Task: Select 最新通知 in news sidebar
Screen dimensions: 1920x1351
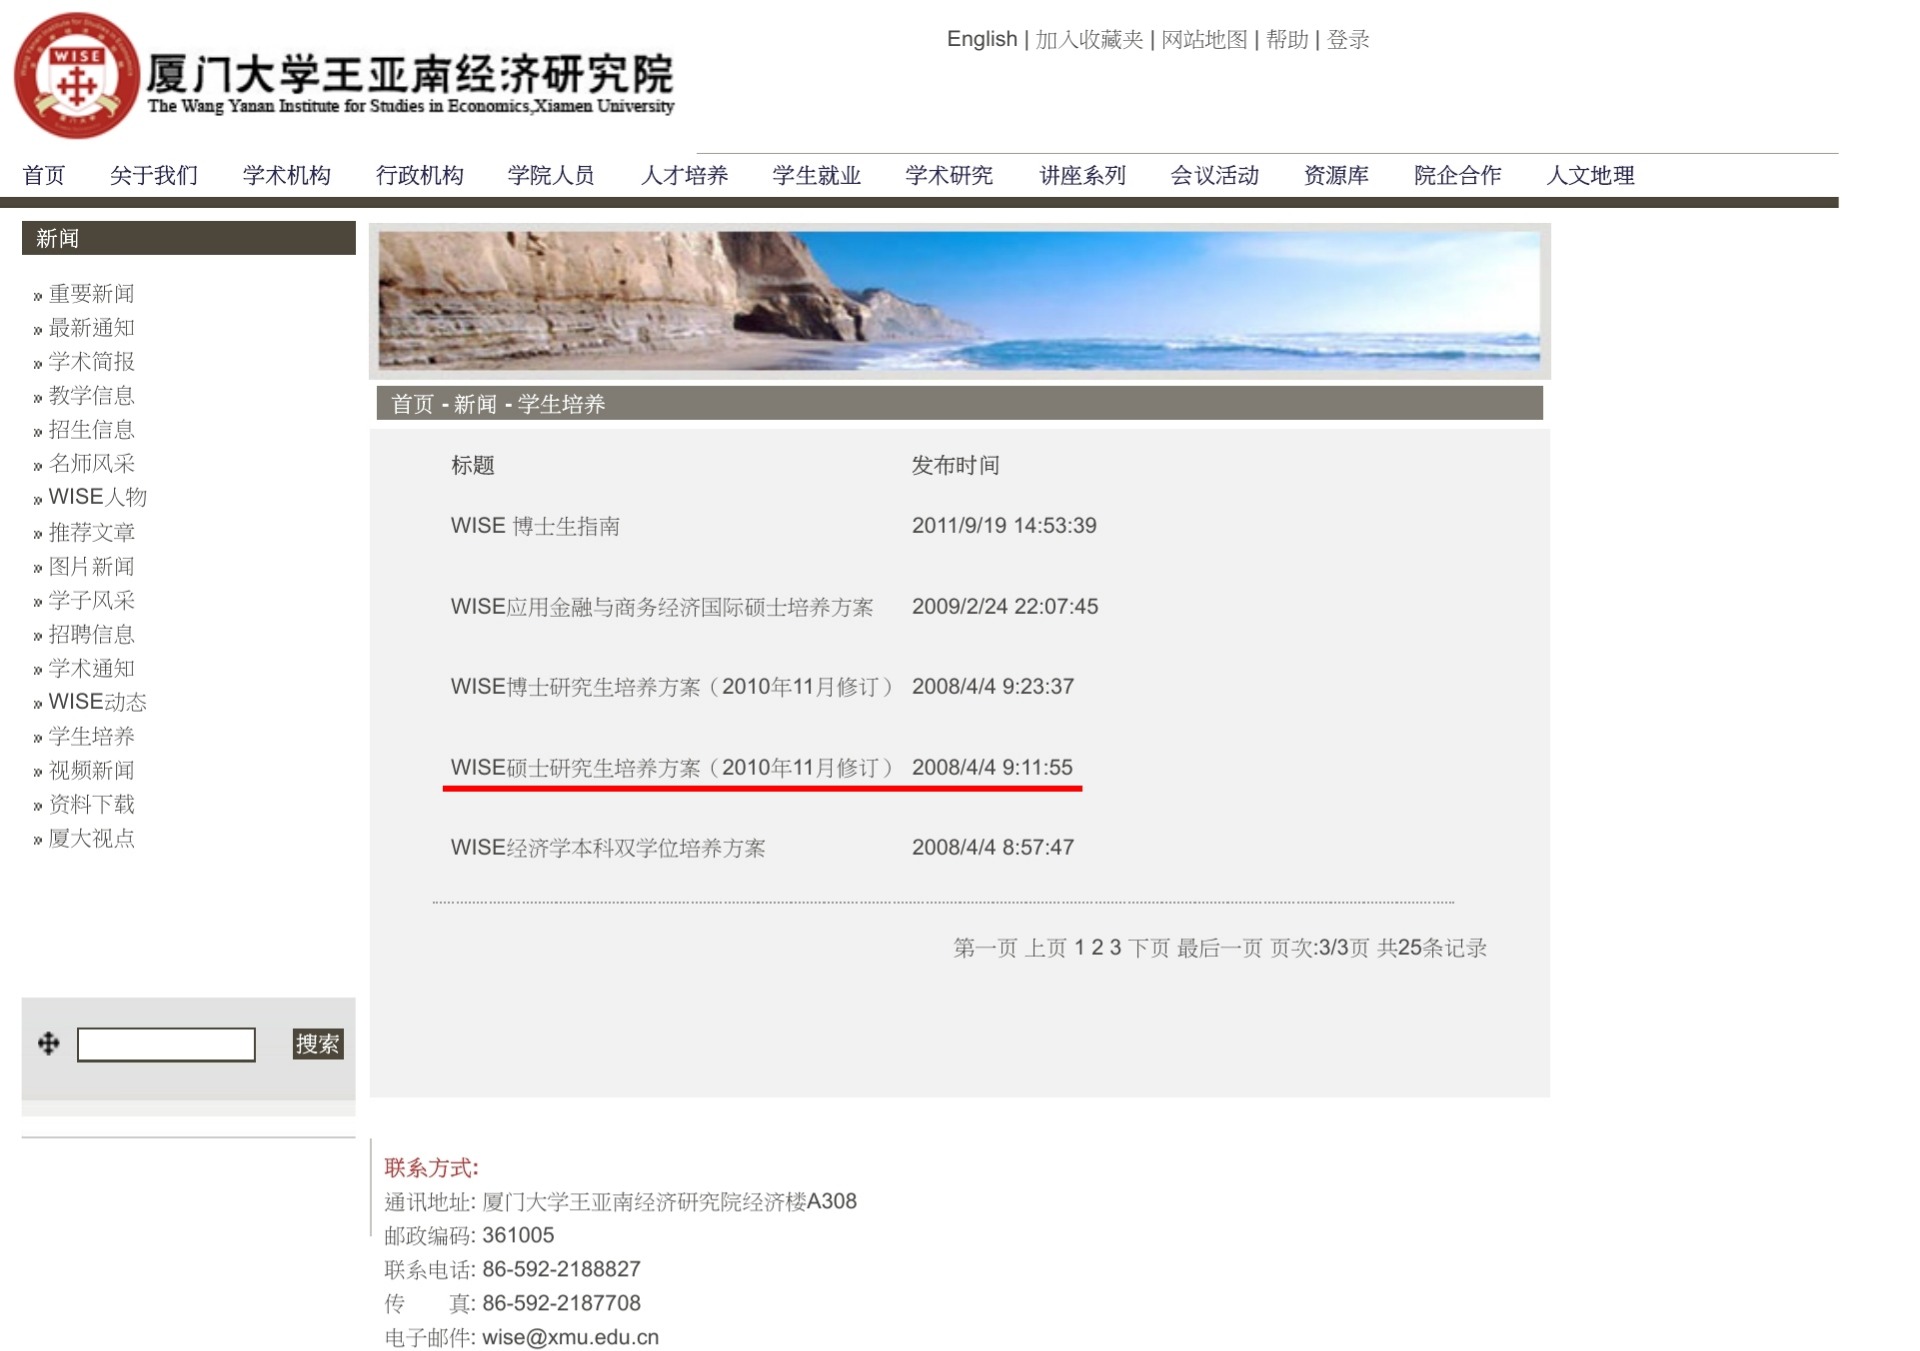Action: [91, 327]
